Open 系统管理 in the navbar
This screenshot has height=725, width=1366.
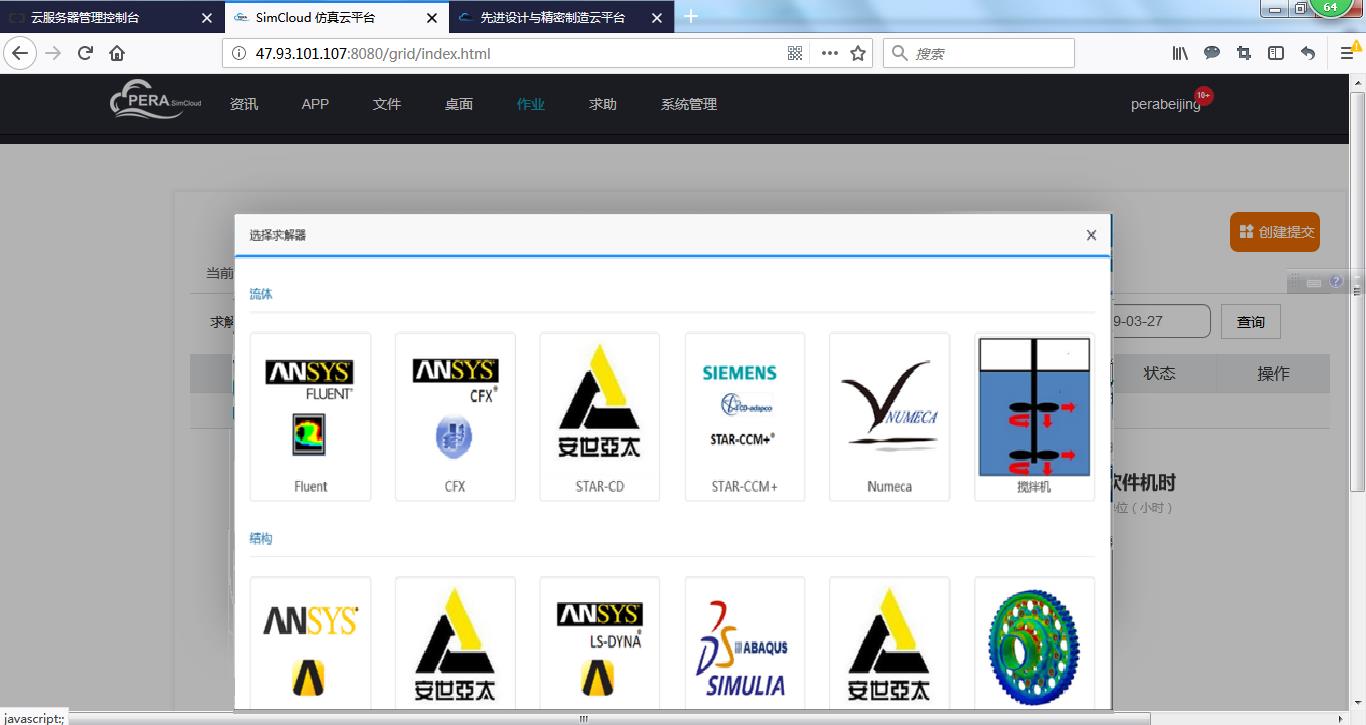click(689, 104)
